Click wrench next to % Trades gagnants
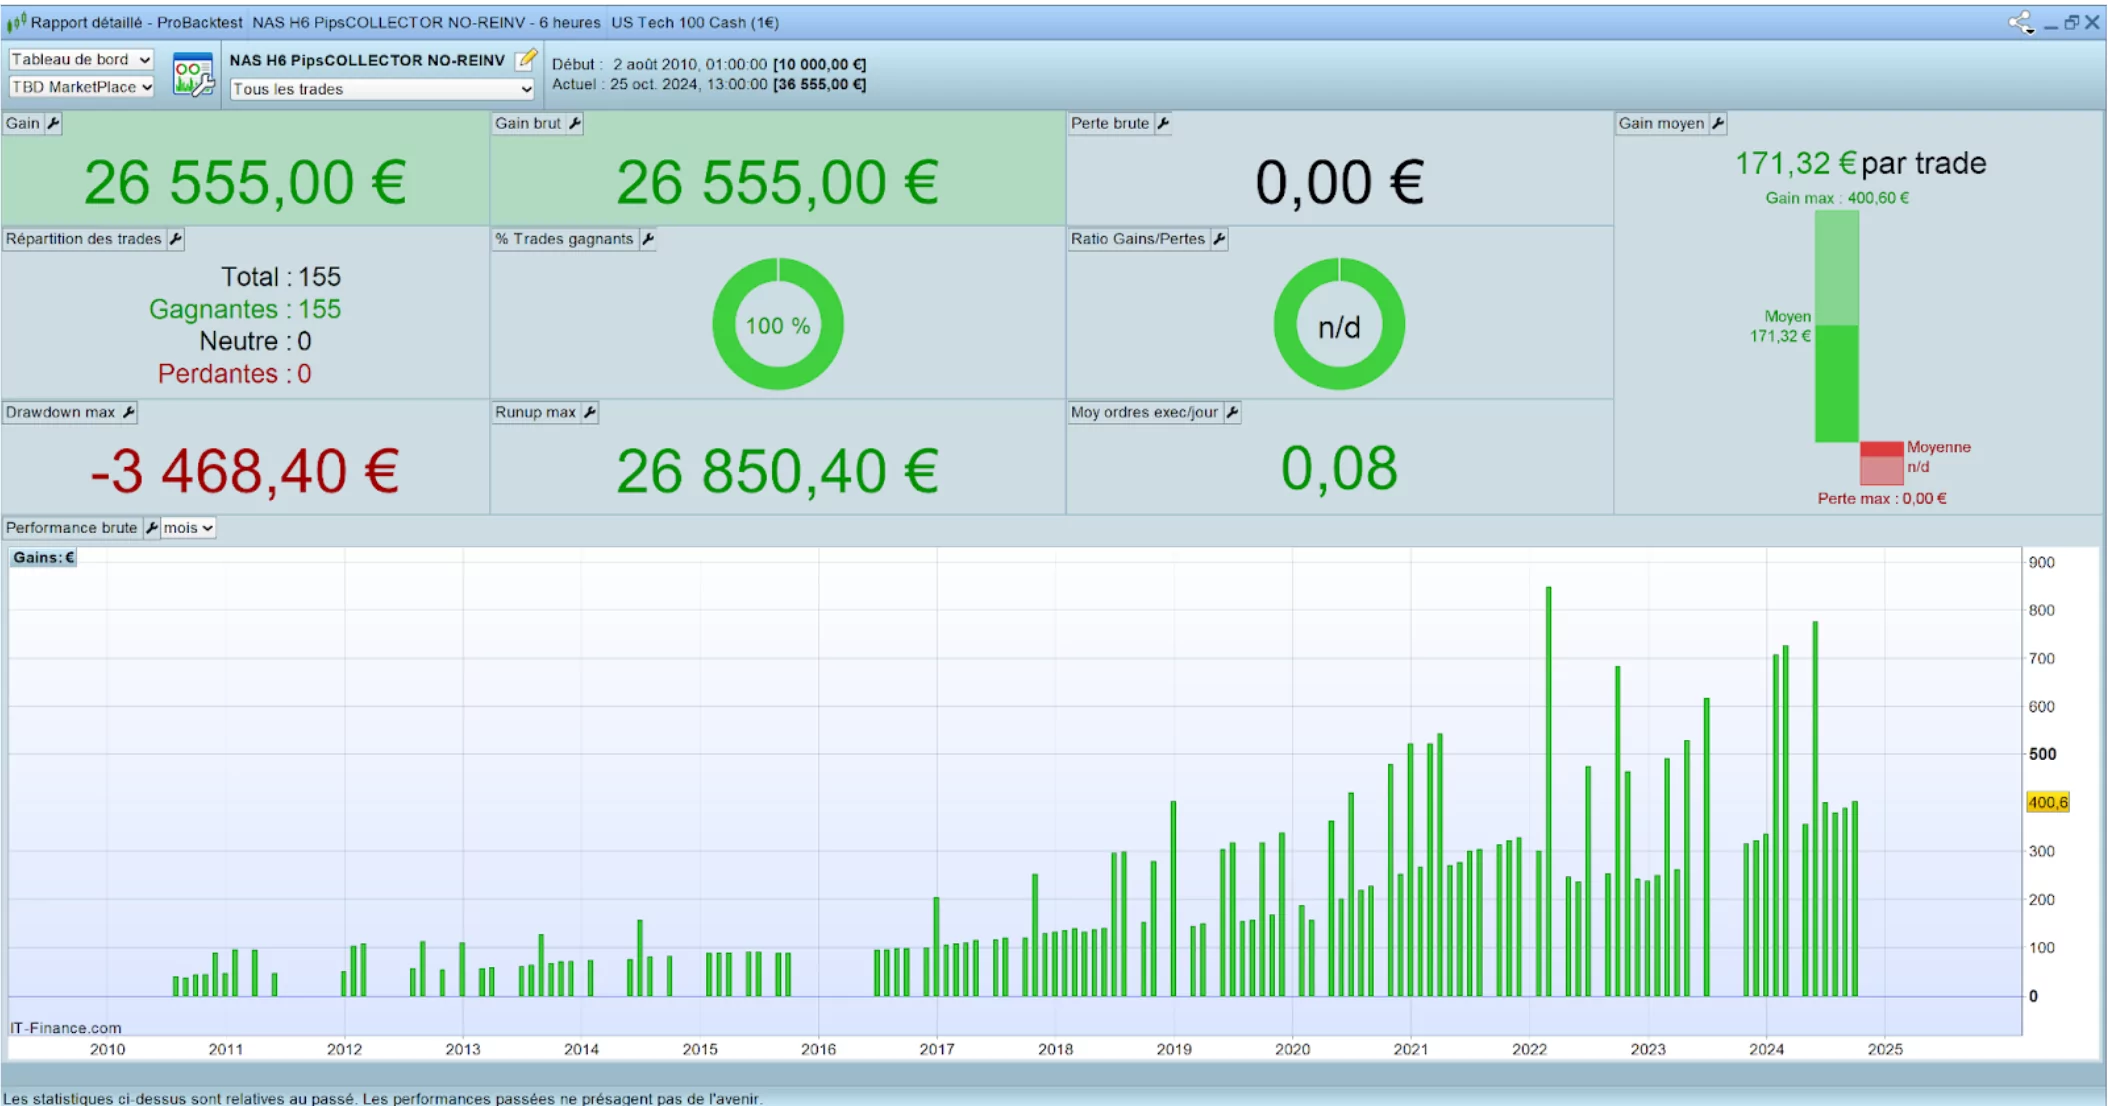 click(x=648, y=239)
